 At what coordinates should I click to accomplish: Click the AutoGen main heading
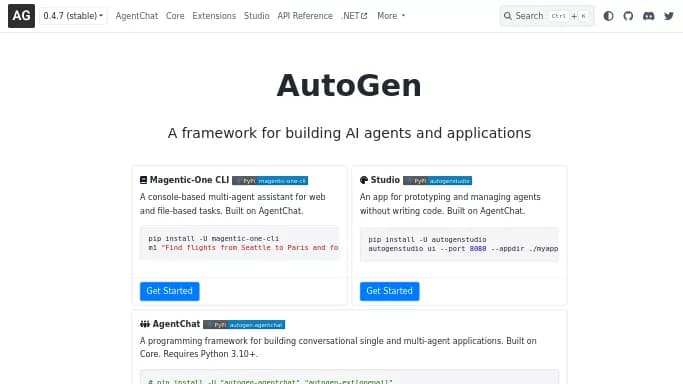[x=349, y=85]
